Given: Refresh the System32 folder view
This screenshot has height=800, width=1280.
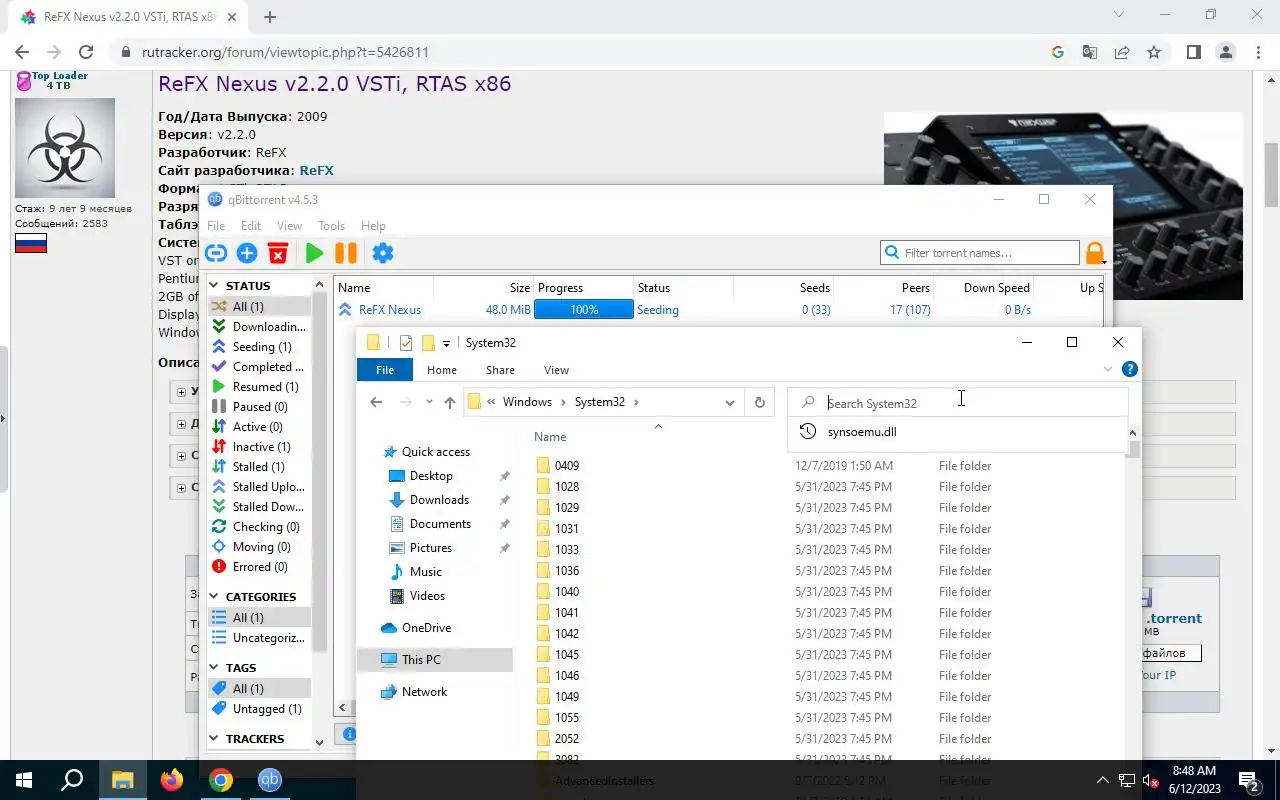Looking at the screenshot, I should click(760, 402).
